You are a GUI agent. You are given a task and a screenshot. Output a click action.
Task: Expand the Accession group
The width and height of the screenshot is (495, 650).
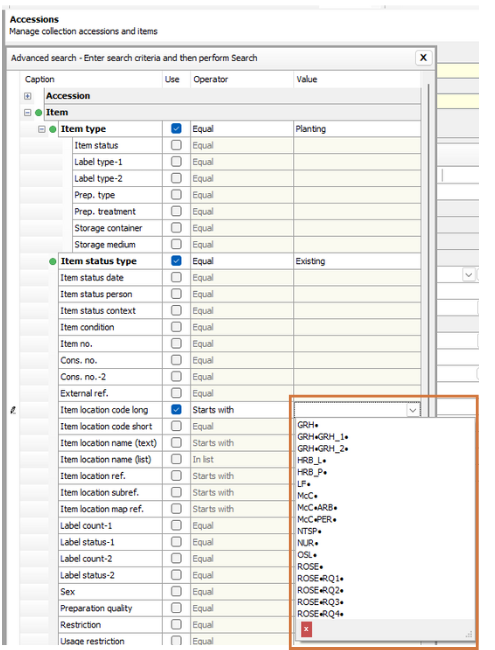click(x=27, y=96)
